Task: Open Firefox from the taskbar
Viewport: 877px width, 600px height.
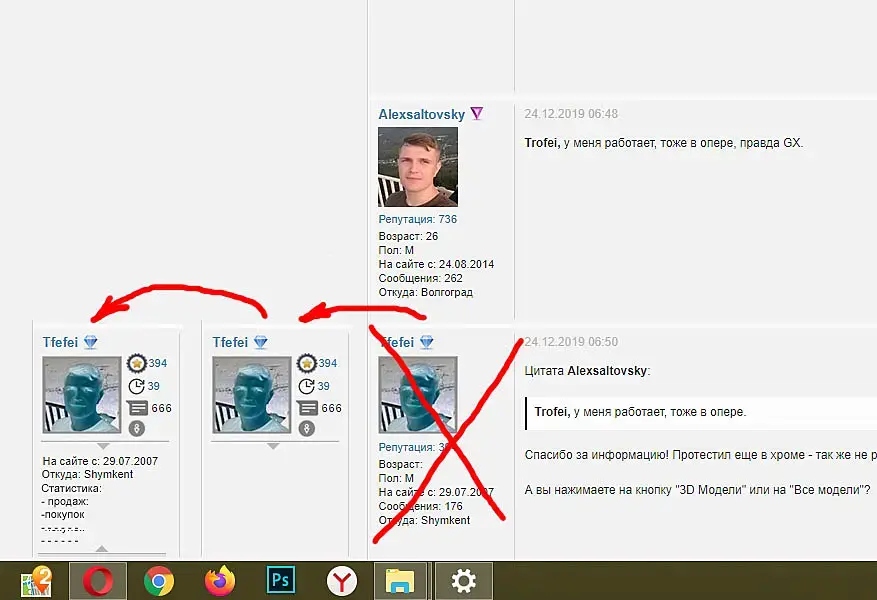Action: [x=220, y=581]
